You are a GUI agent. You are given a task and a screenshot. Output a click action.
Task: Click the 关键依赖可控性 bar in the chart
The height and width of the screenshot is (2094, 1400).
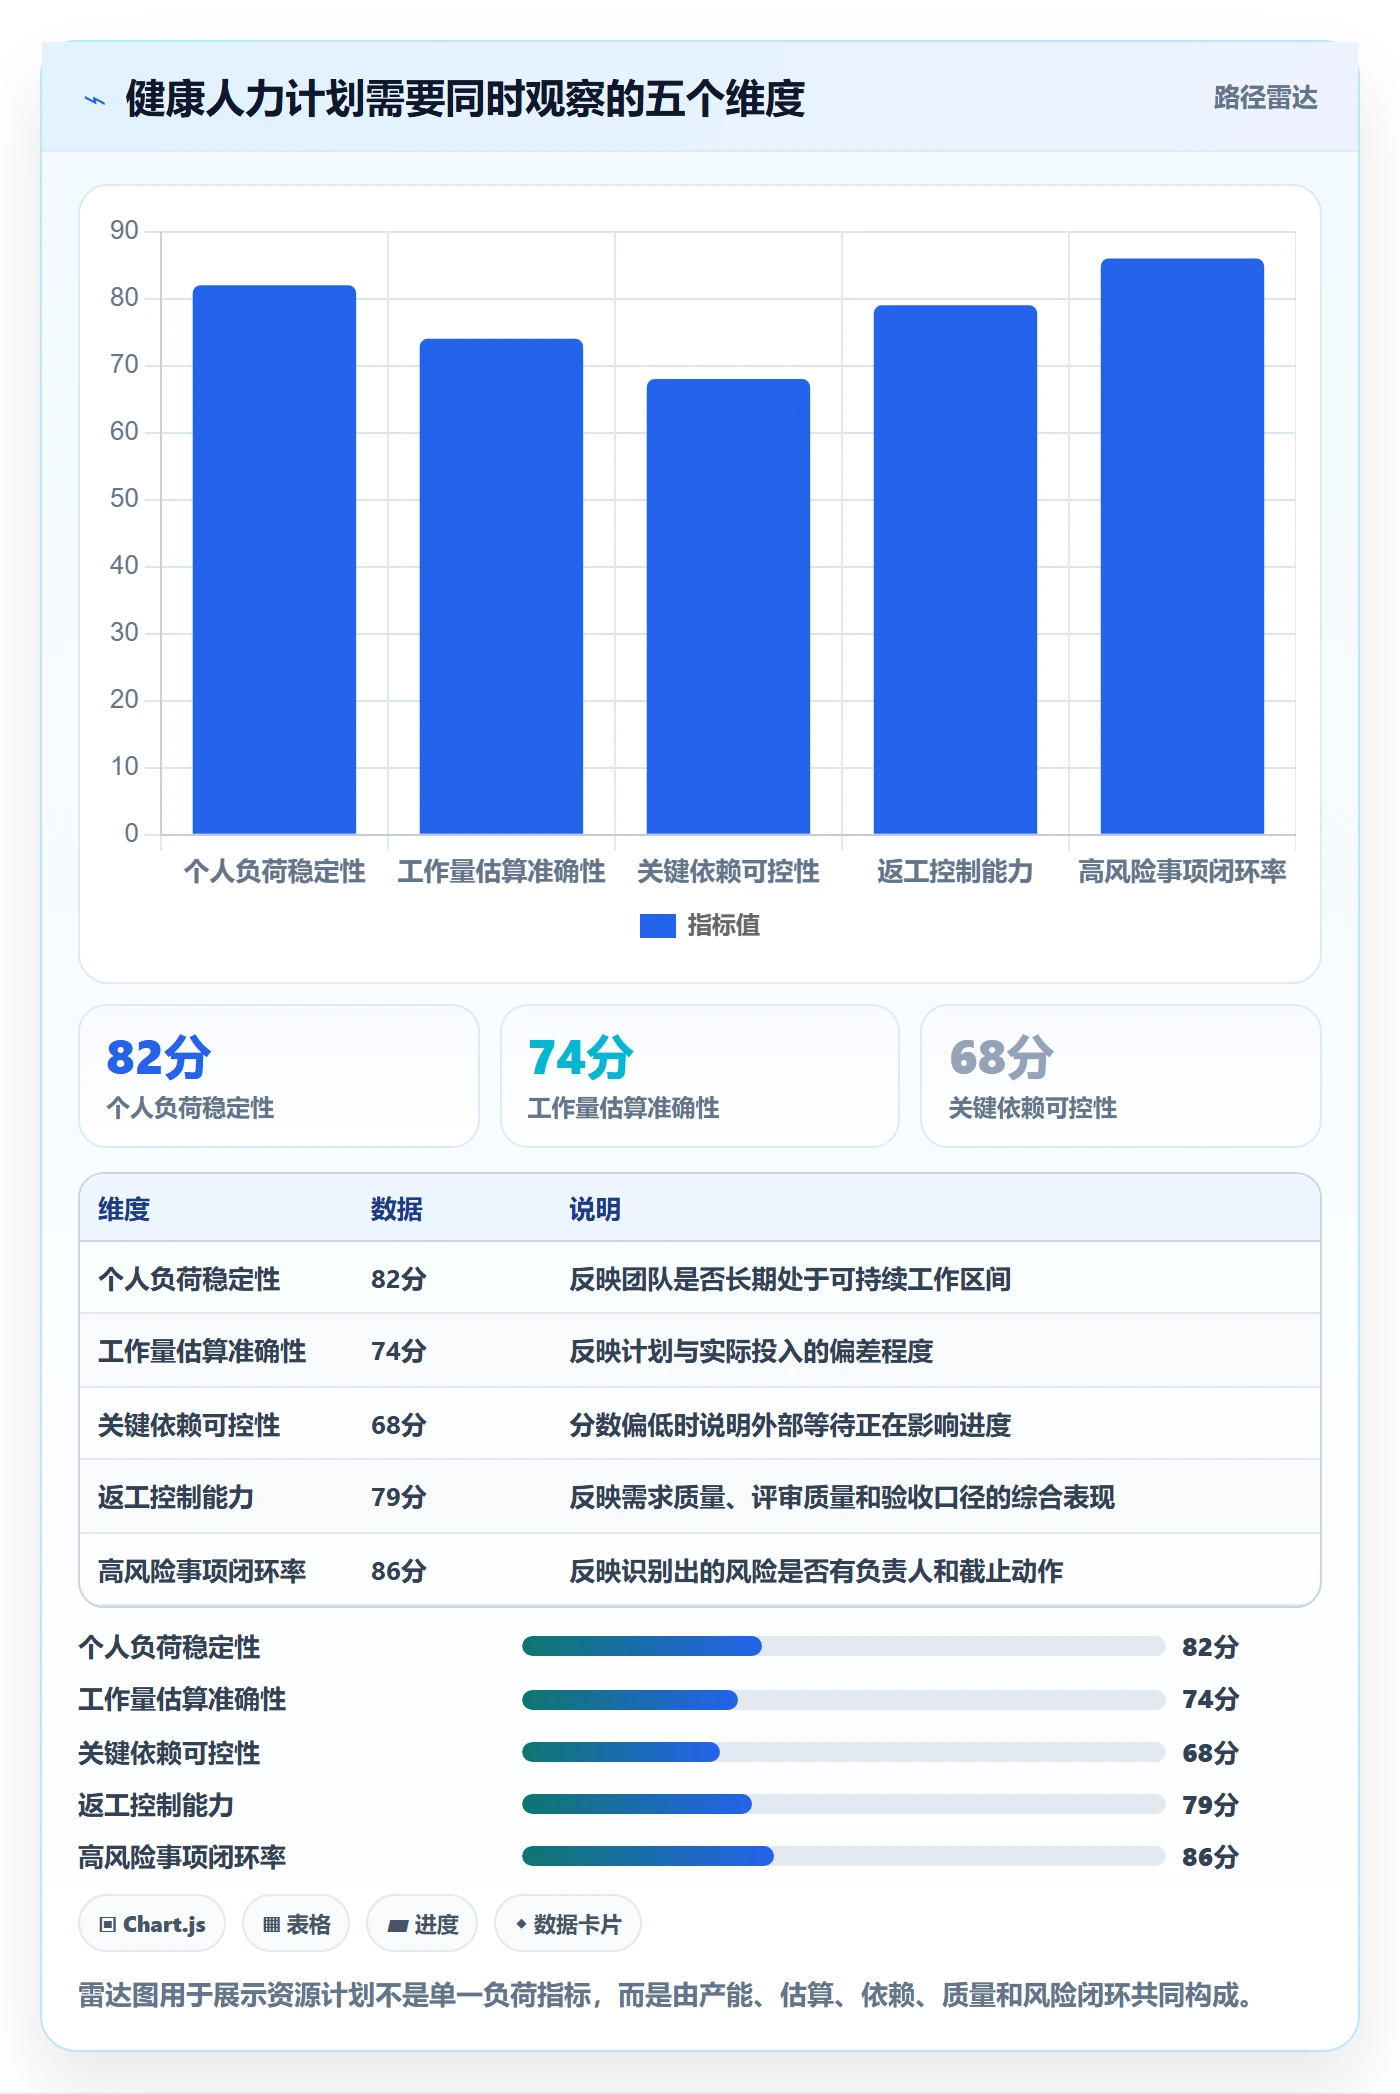pos(728,606)
